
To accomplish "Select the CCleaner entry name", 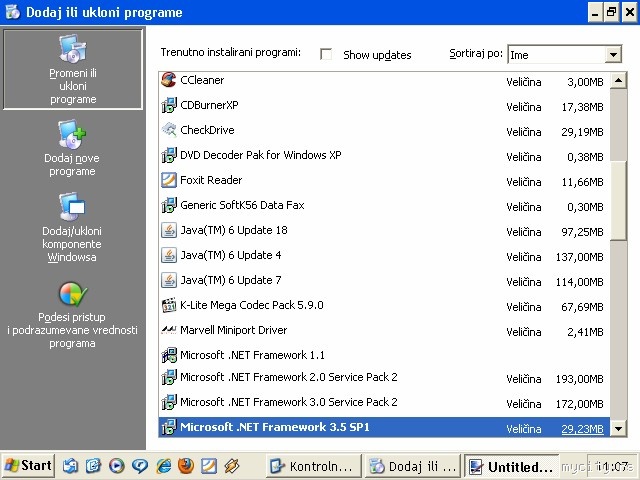I will pyautogui.click(x=202, y=80).
